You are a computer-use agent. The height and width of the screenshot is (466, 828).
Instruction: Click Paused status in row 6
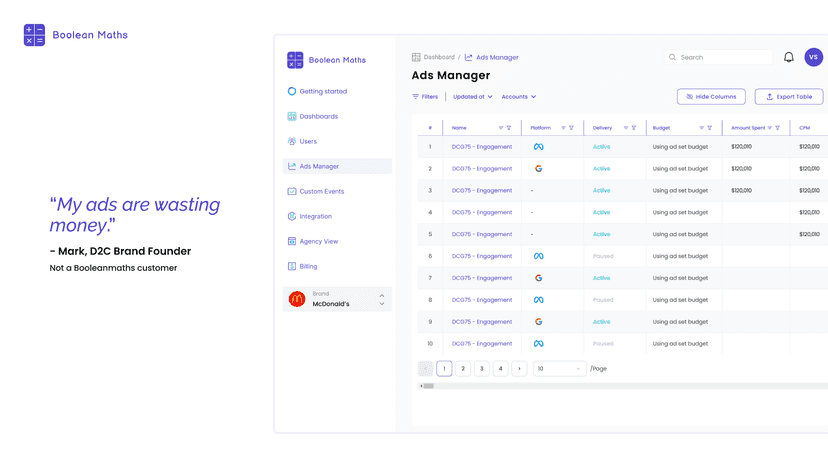click(x=603, y=256)
